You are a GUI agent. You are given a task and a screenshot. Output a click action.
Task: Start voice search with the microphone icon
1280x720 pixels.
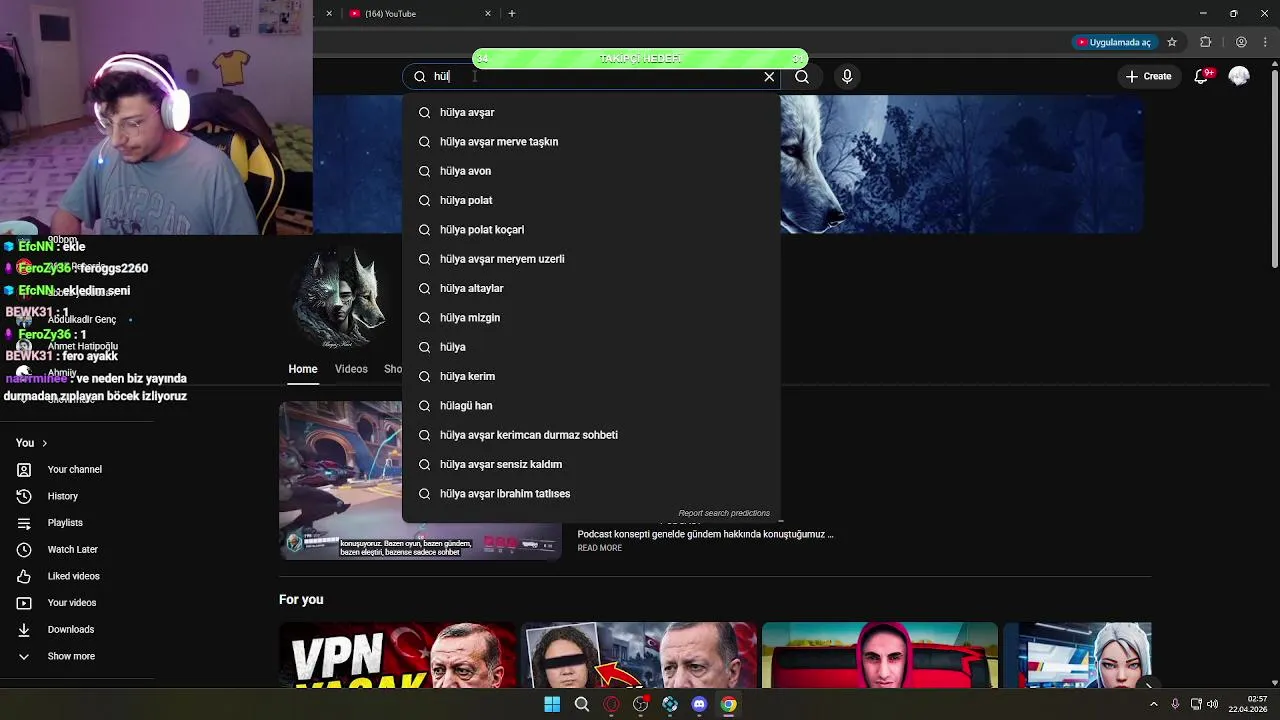(x=847, y=76)
